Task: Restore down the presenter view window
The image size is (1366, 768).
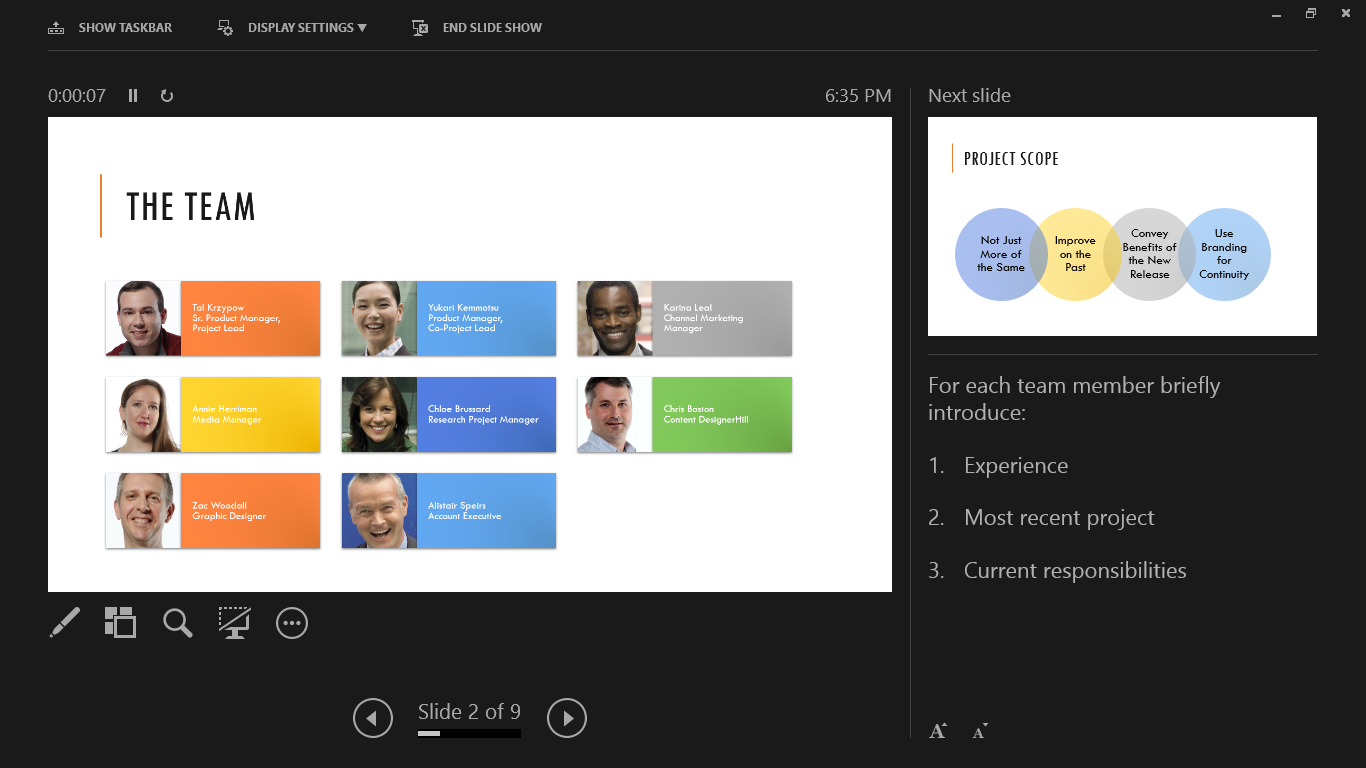Action: coord(1311,13)
